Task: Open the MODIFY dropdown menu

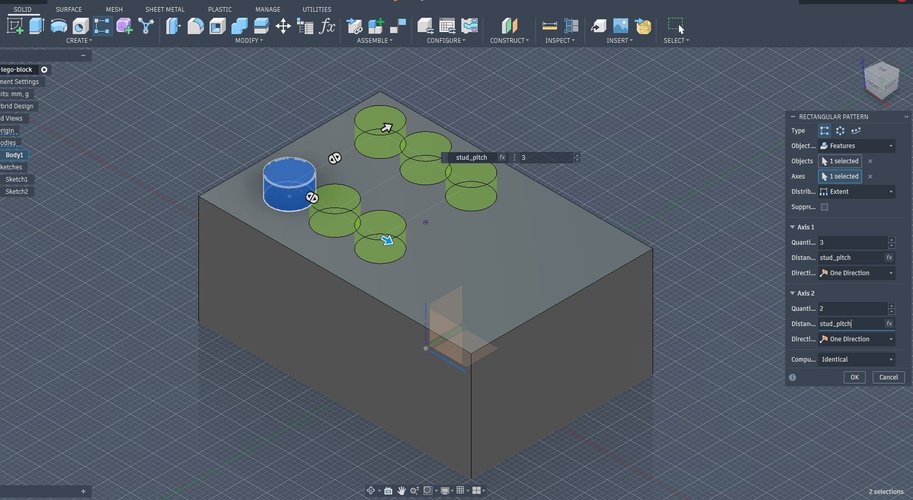Action: pos(249,41)
